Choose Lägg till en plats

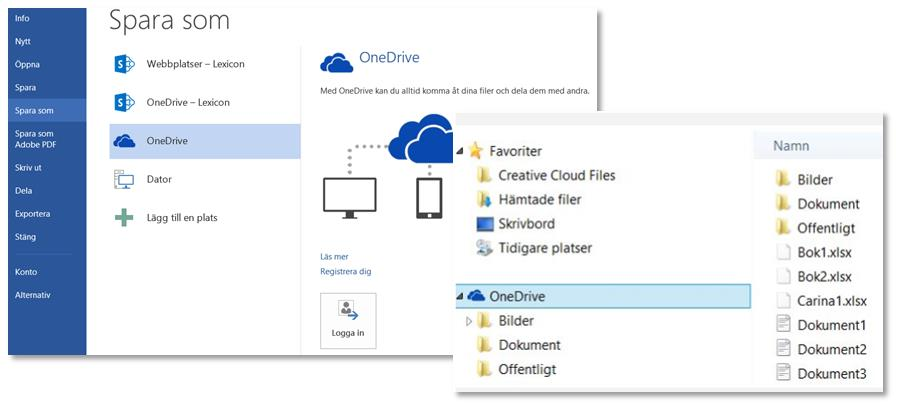tap(204, 218)
